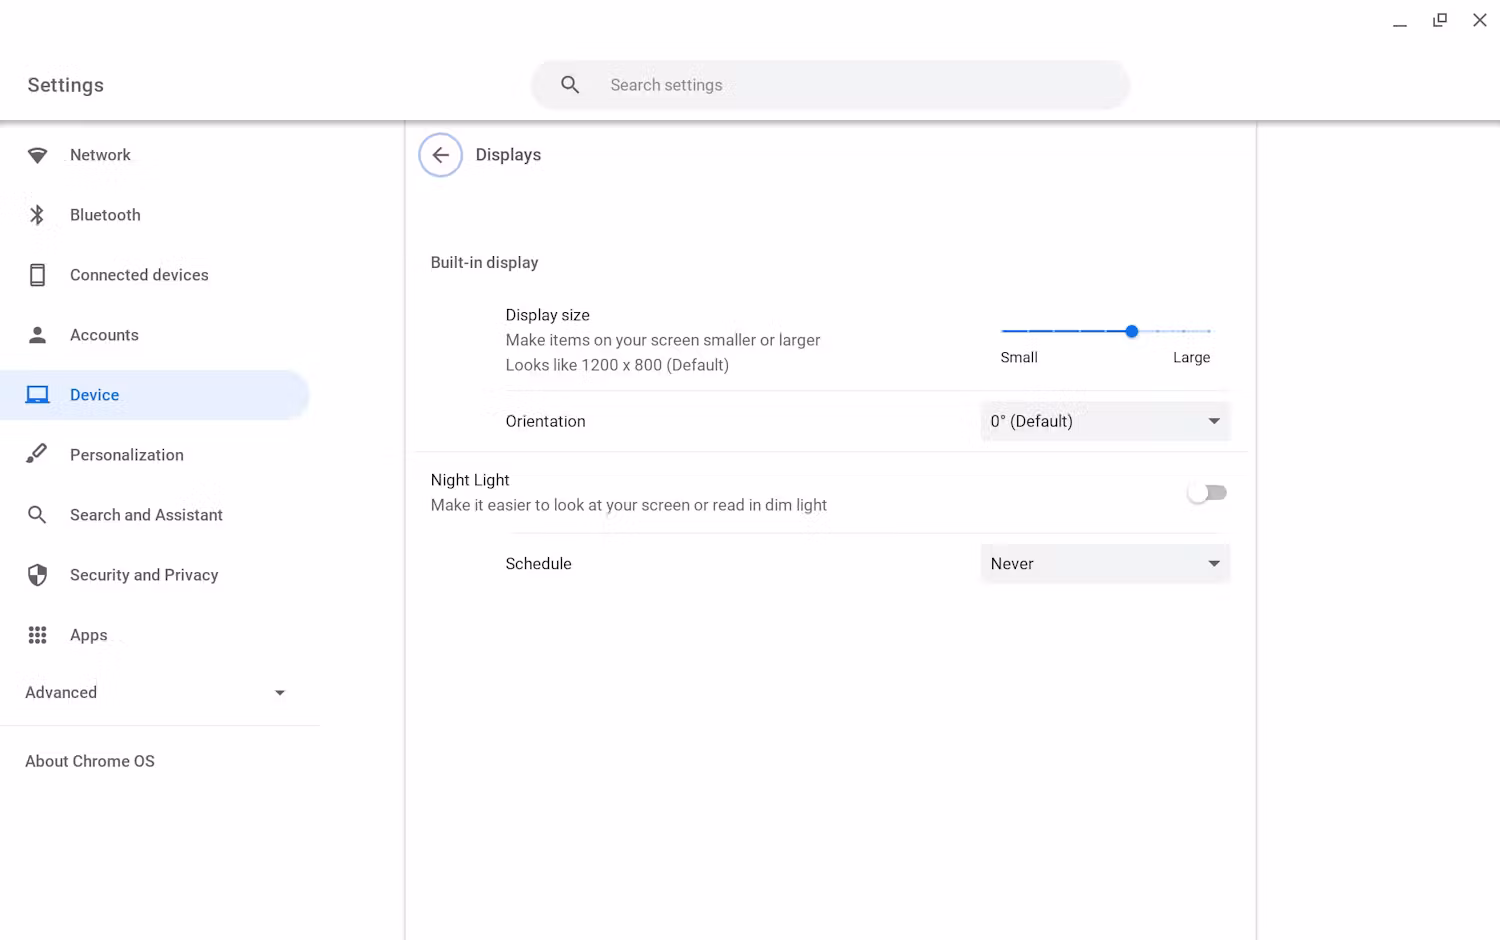Click the search magnifier in the search bar
The height and width of the screenshot is (940, 1500).
click(569, 84)
